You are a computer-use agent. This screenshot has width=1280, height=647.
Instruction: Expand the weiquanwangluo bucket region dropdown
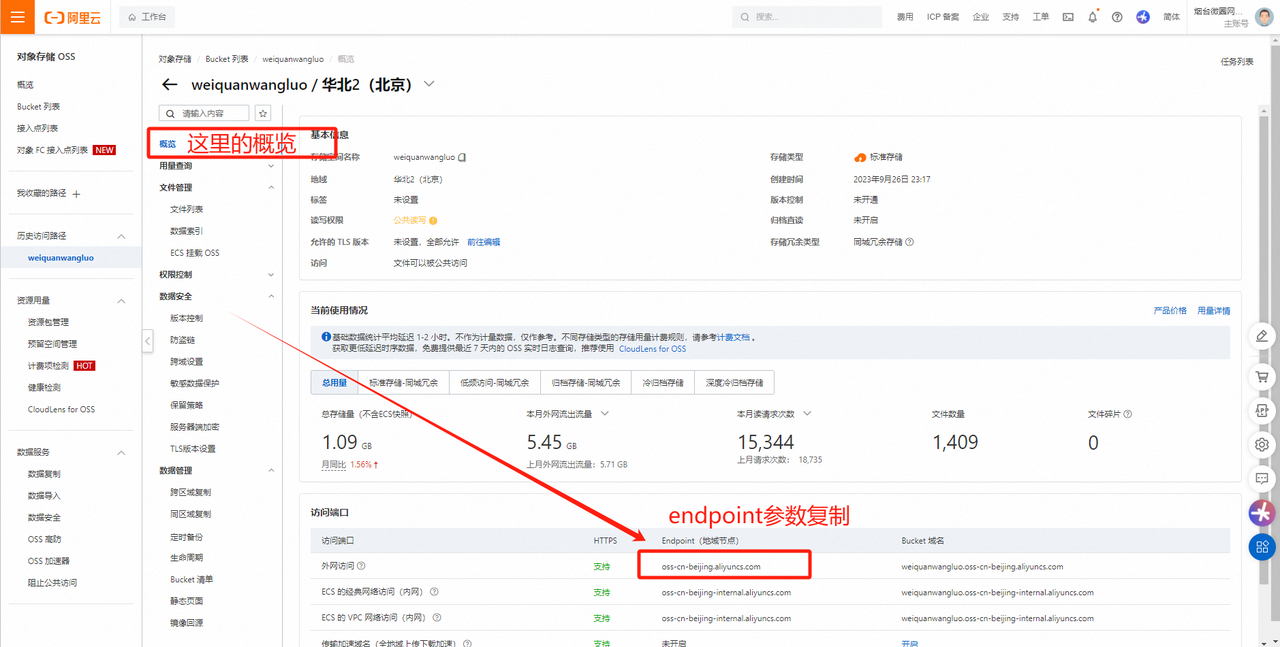(429, 84)
